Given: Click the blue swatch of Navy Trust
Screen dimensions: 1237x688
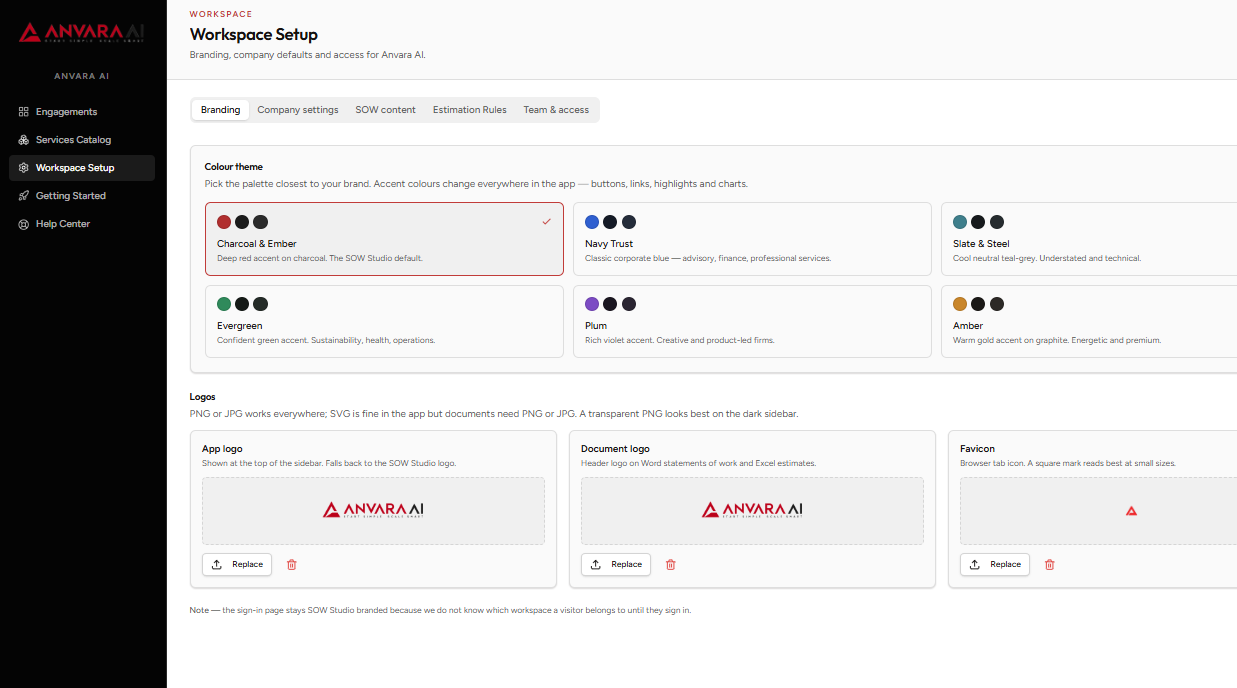Looking at the screenshot, I should pyautogui.click(x=592, y=222).
